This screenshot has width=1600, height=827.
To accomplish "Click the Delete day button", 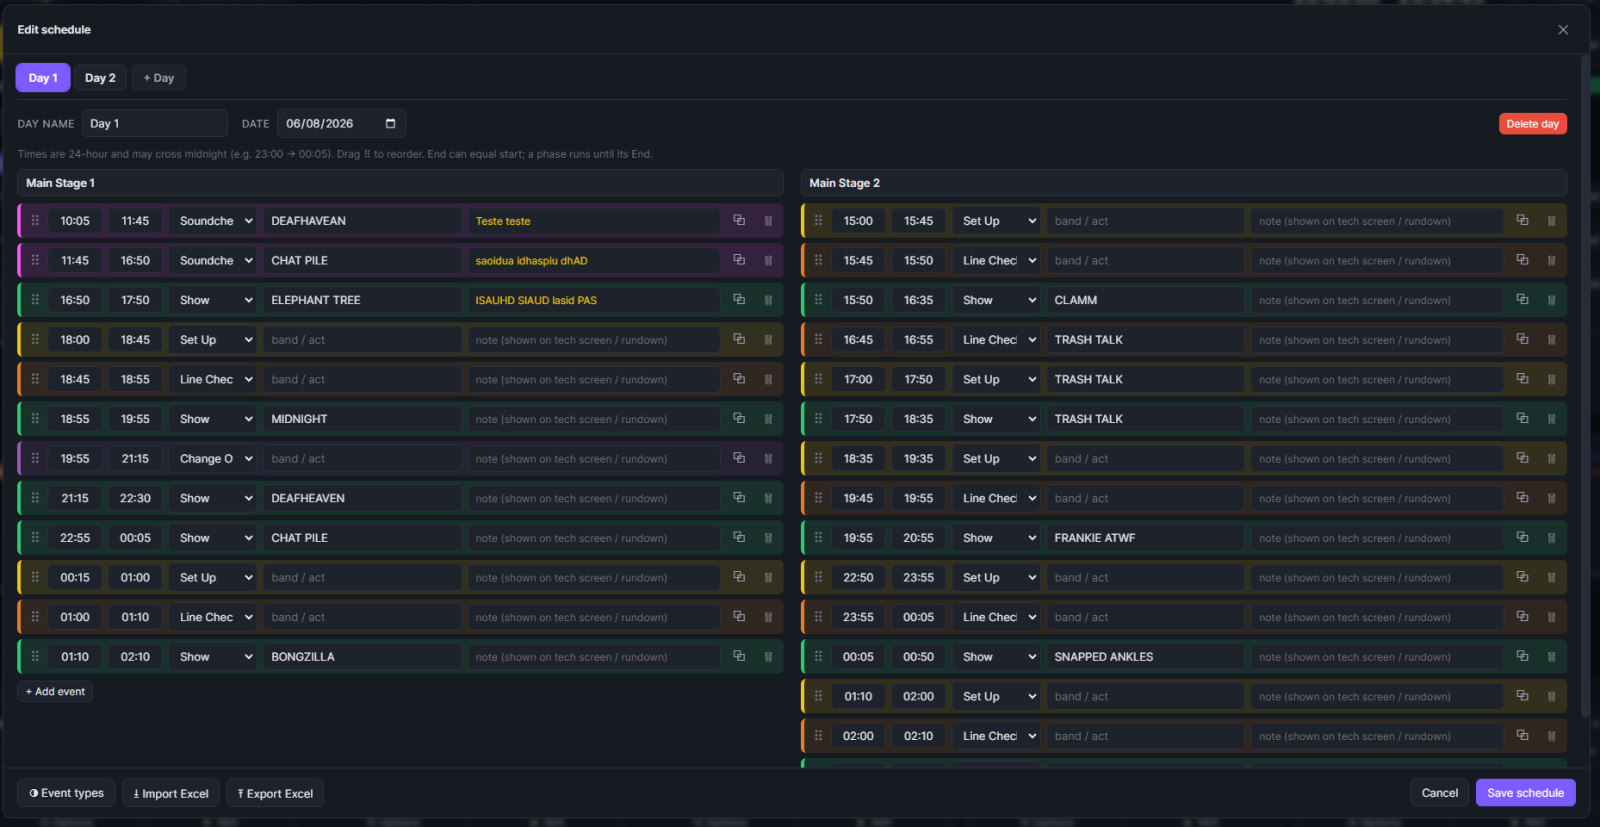I will 1532,124.
